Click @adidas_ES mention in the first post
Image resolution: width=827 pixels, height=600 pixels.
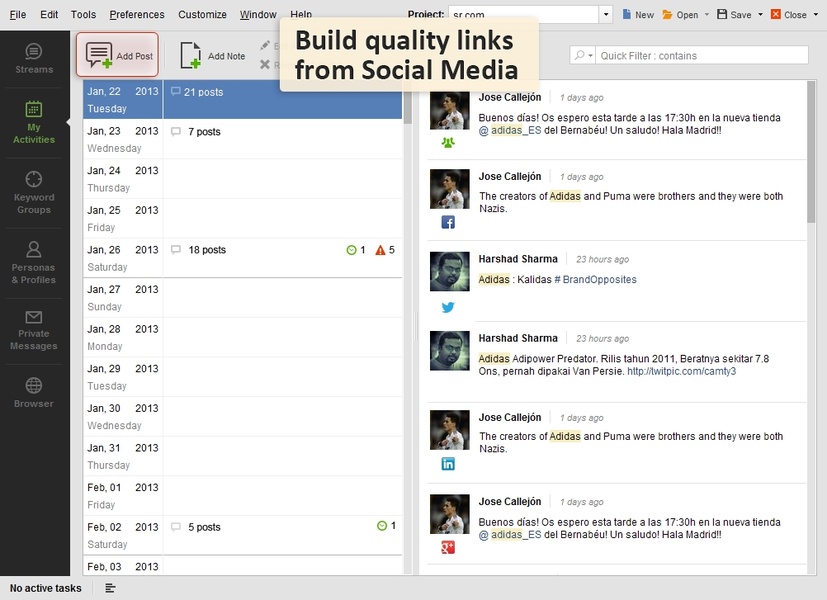click(509, 130)
